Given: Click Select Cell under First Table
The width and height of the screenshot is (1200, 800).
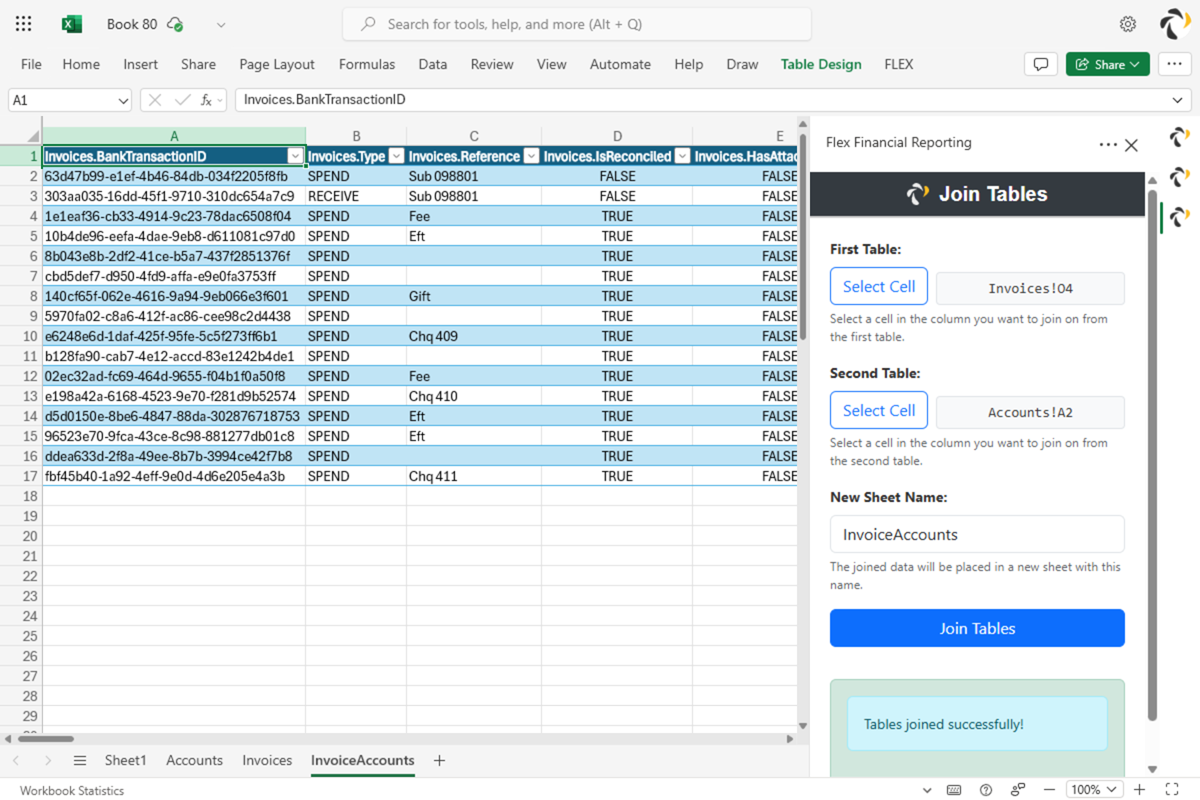Looking at the screenshot, I should (879, 286).
